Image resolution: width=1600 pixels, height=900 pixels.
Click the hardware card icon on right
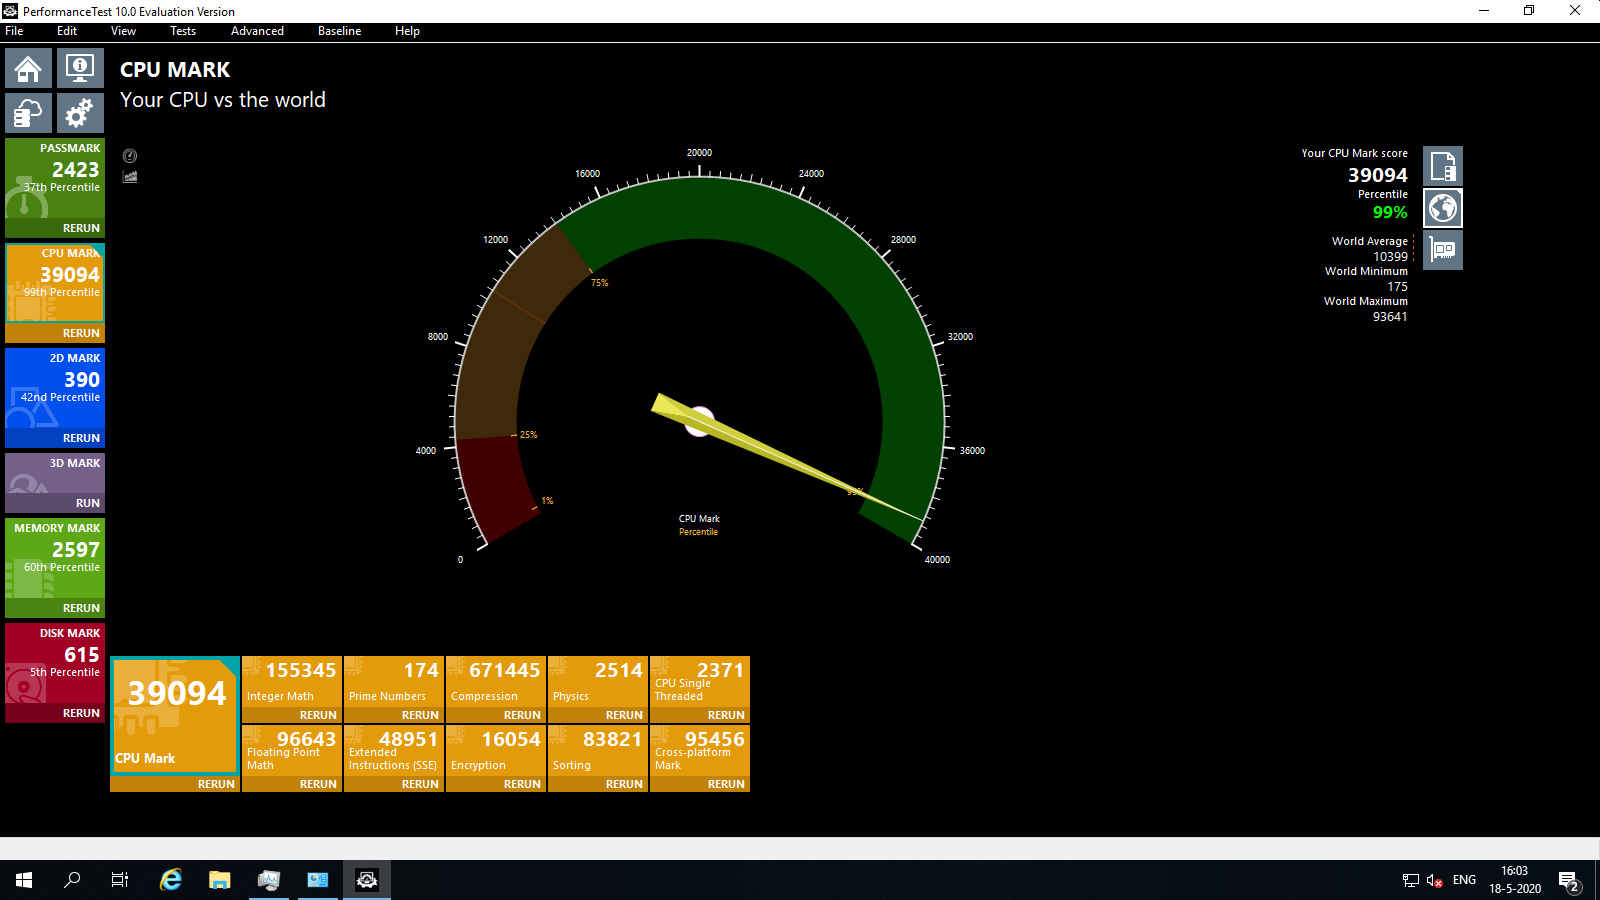pyautogui.click(x=1442, y=250)
